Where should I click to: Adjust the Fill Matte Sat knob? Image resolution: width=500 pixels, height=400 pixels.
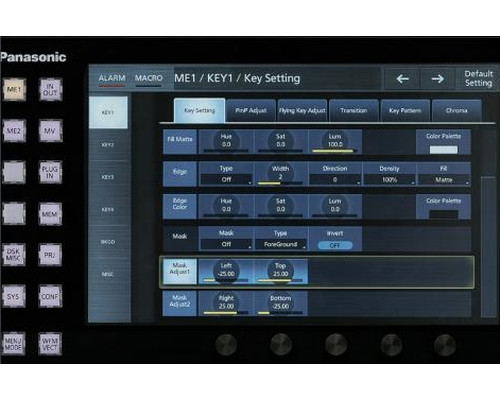coord(281,142)
